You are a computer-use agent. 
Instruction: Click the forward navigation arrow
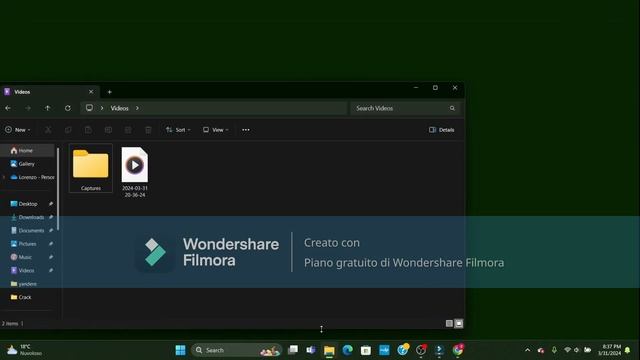pos(28,108)
